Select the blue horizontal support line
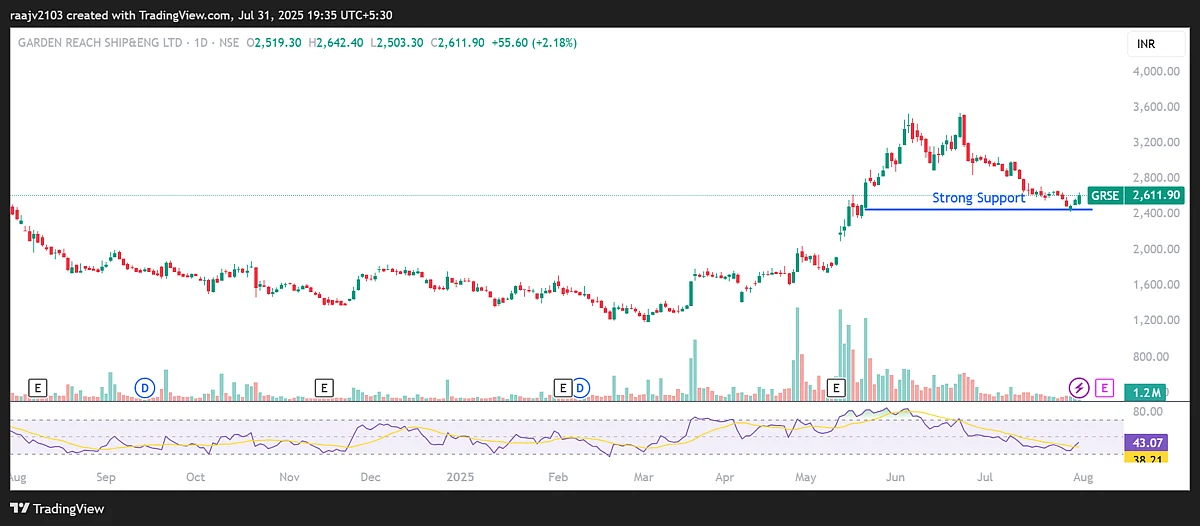1200x526 pixels. pyautogui.click(x=977, y=209)
